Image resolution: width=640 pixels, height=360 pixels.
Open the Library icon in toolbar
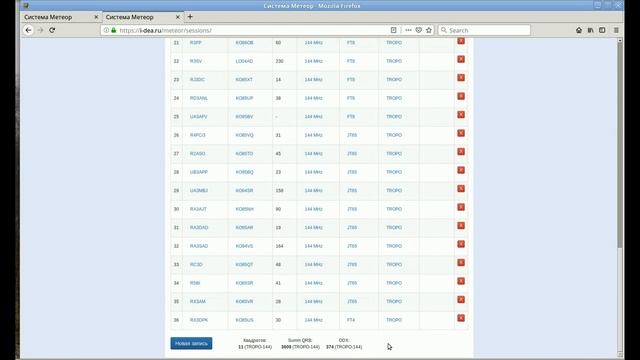click(x=590, y=30)
